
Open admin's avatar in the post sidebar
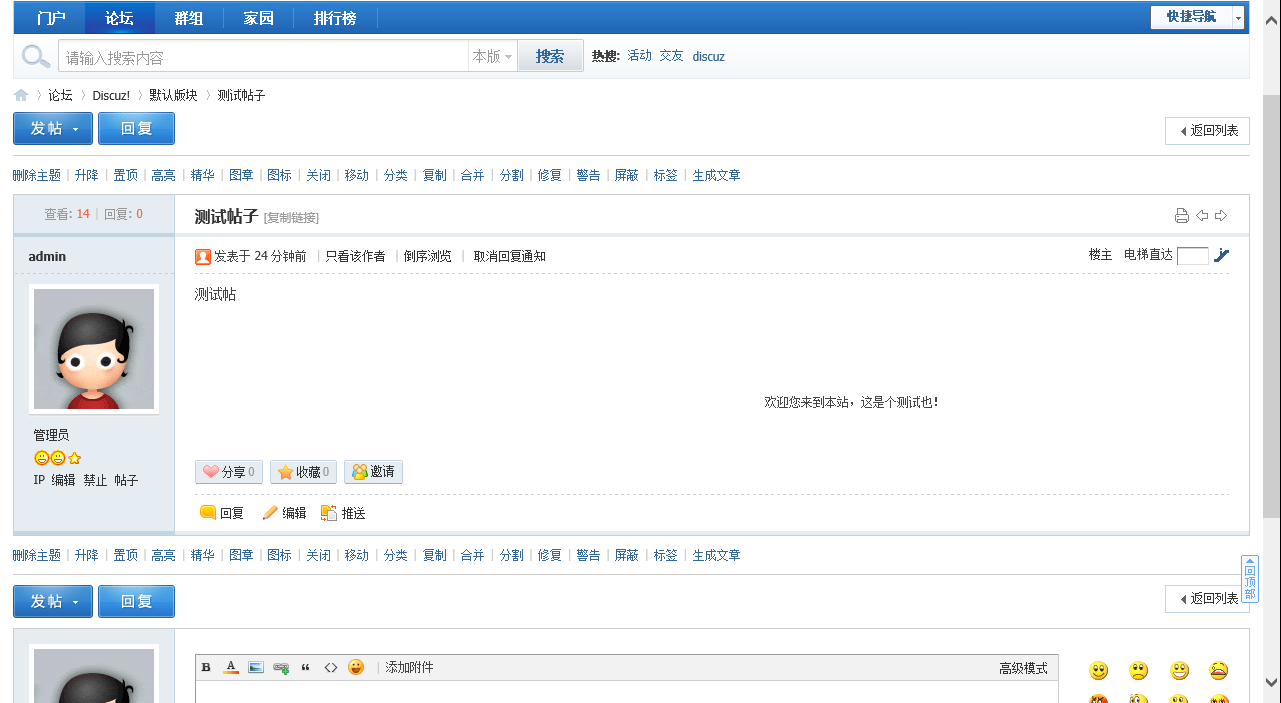click(94, 349)
